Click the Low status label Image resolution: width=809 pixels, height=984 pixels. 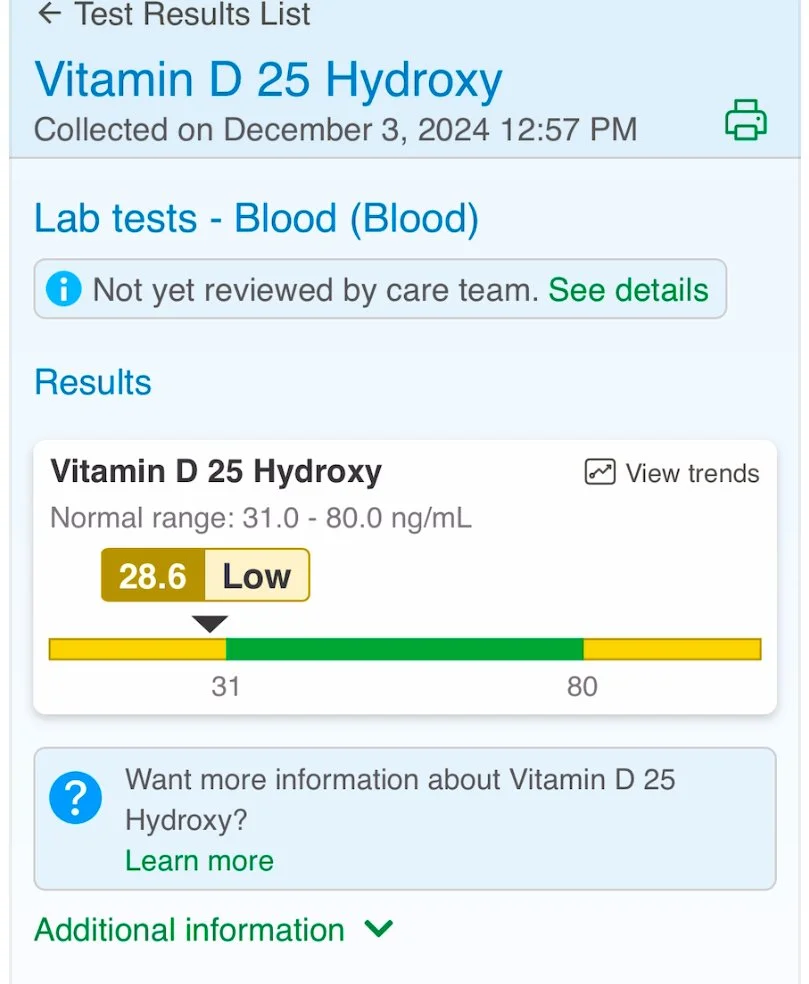[x=257, y=575]
